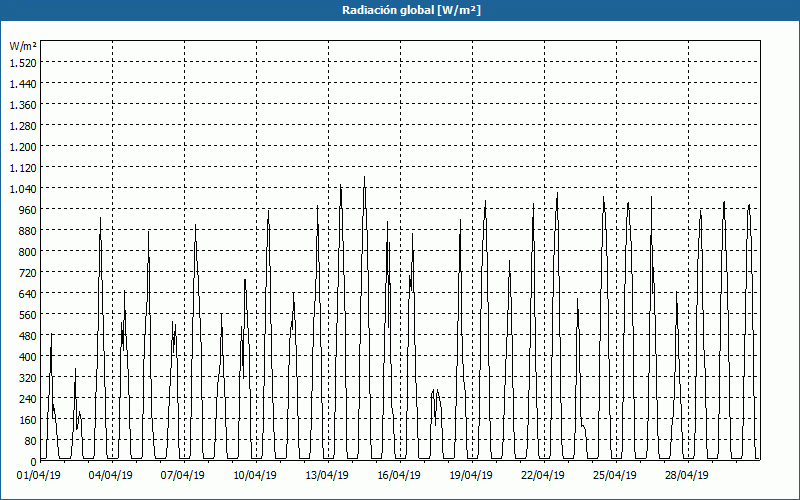Image resolution: width=800 pixels, height=500 pixels.
Task: Select the 560 y-axis value
Action: pos(28,315)
